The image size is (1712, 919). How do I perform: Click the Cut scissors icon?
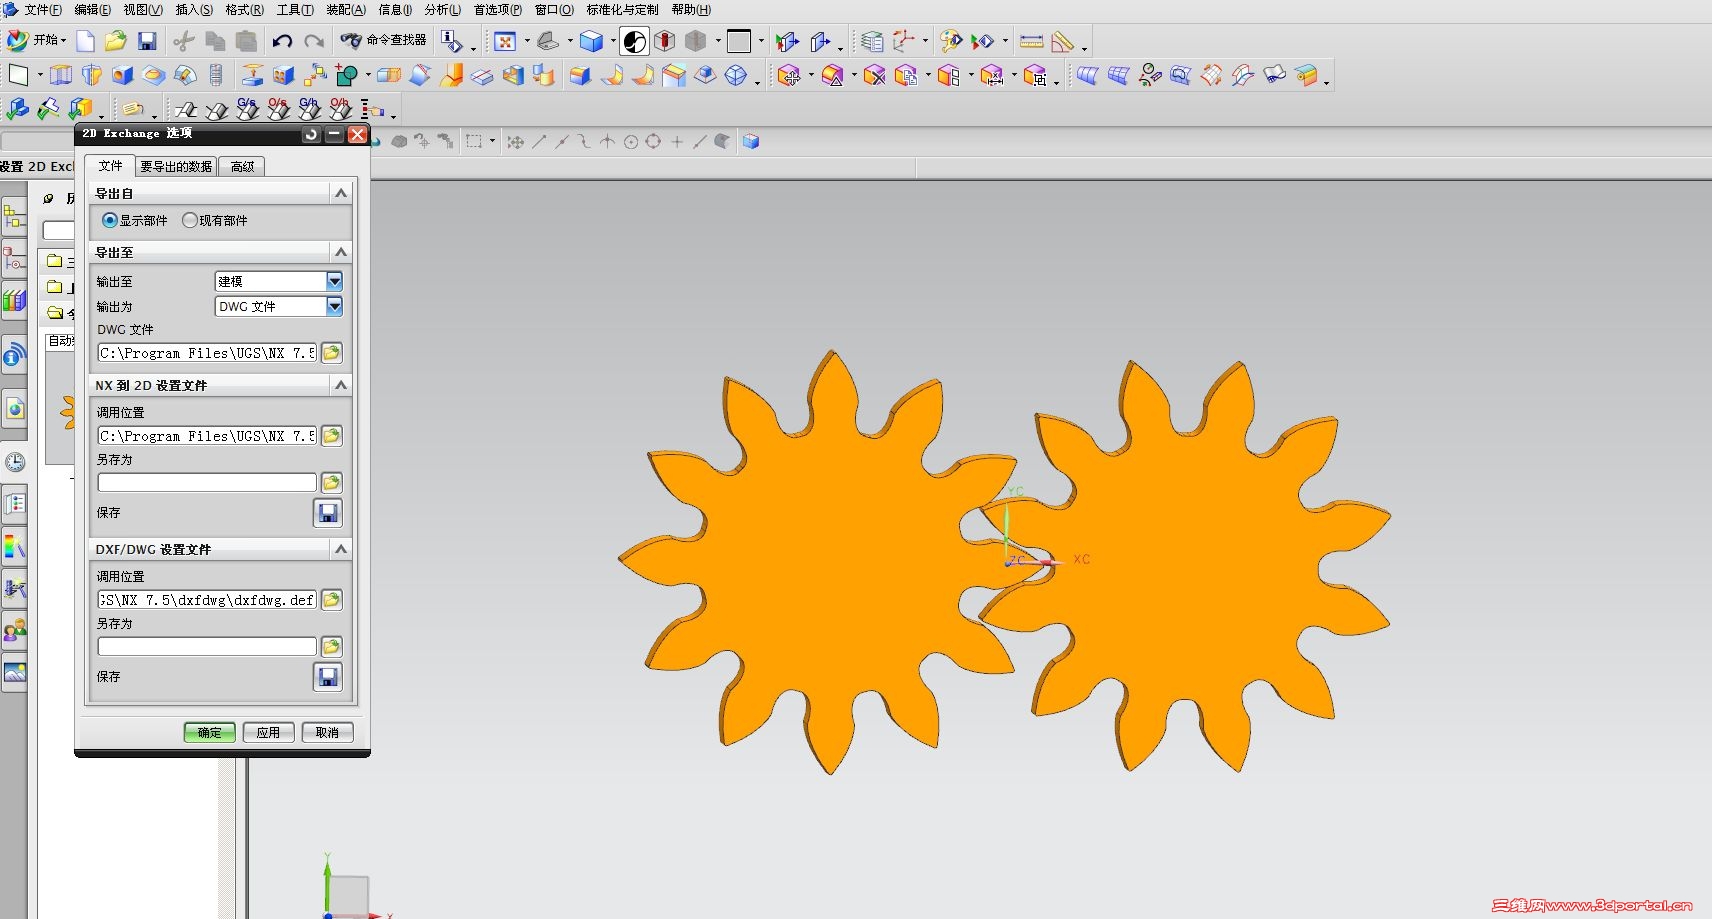click(183, 41)
